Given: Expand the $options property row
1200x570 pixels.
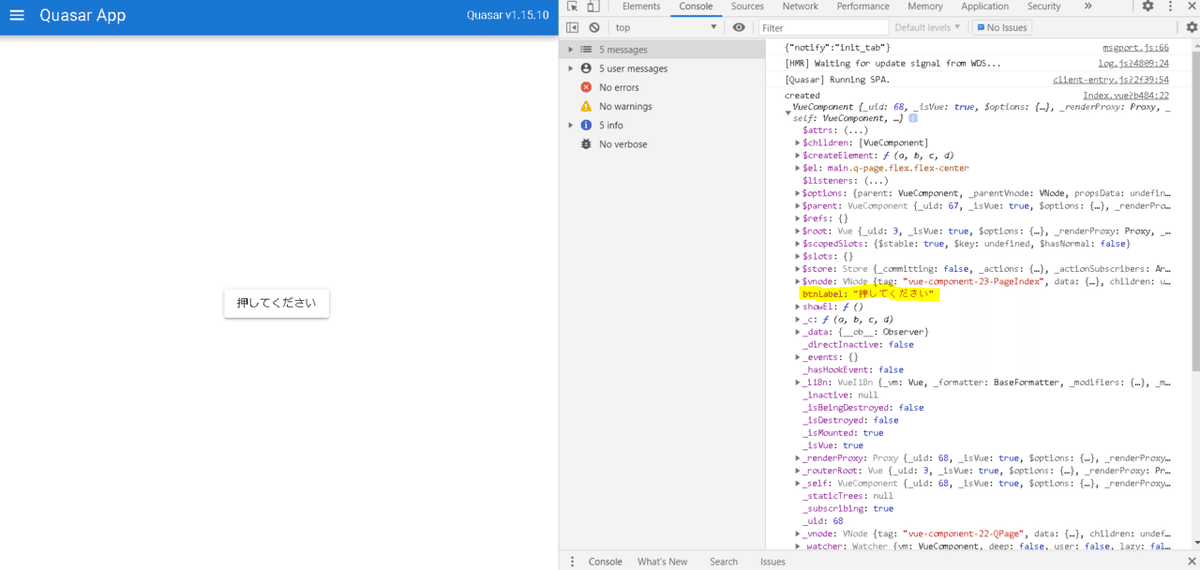Looking at the screenshot, I should [798, 193].
